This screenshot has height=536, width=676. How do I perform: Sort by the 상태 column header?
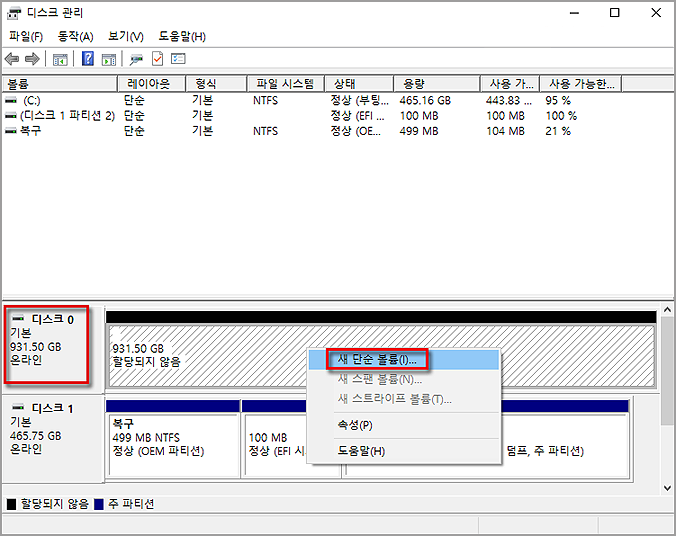[x=359, y=84]
